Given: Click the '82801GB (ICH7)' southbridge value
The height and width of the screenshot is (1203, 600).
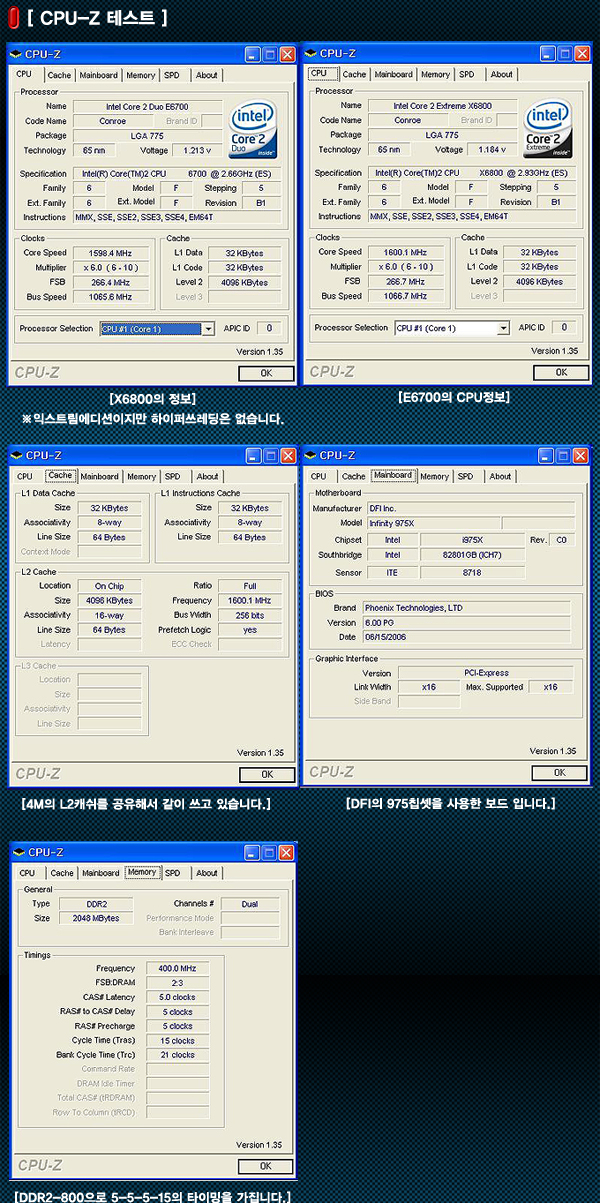Looking at the screenshot, I should [471, 555].
